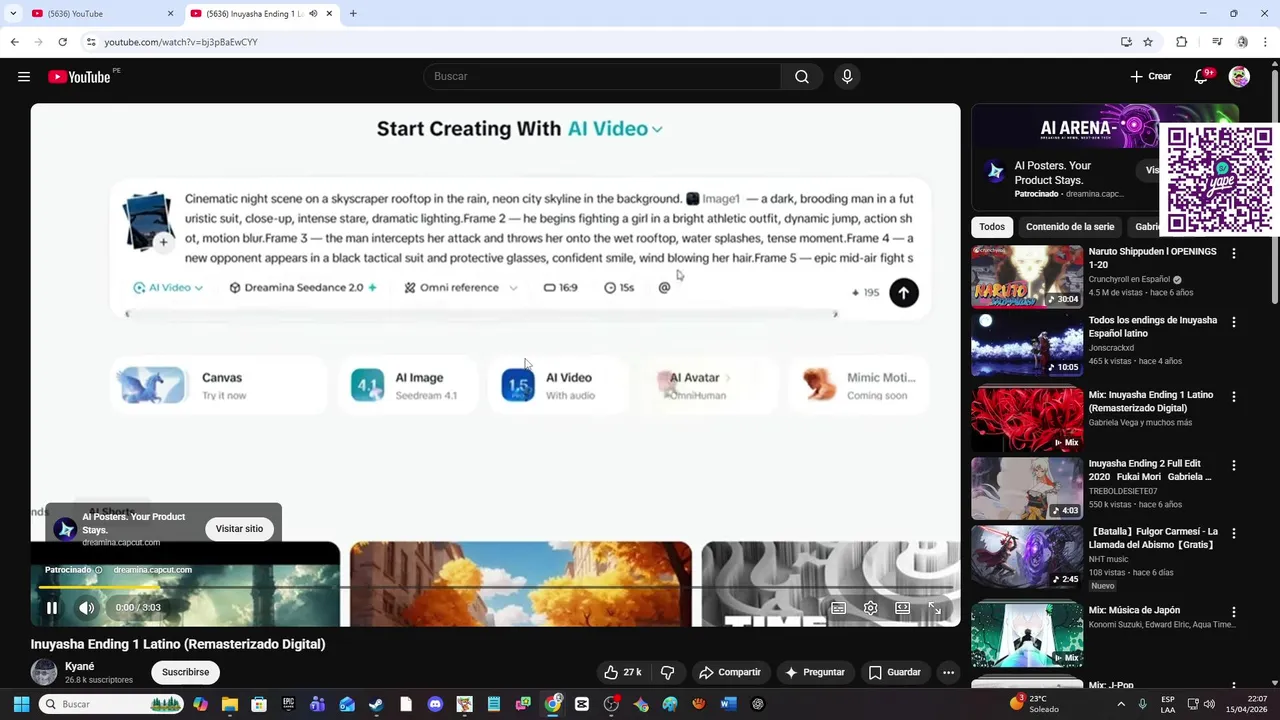This screenshot has height=720, width=1280.
Task: Click the Visitar sitio ad button
Action: [239, 529]
